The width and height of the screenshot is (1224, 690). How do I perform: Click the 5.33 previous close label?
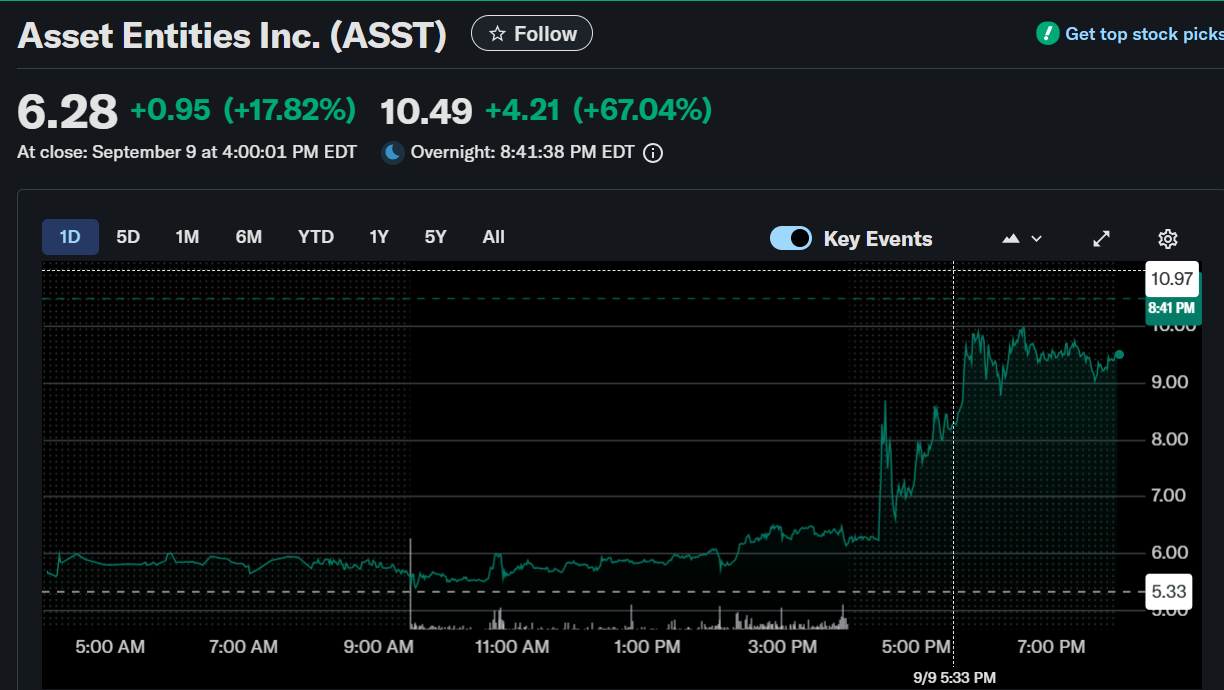click(1169, 592)
